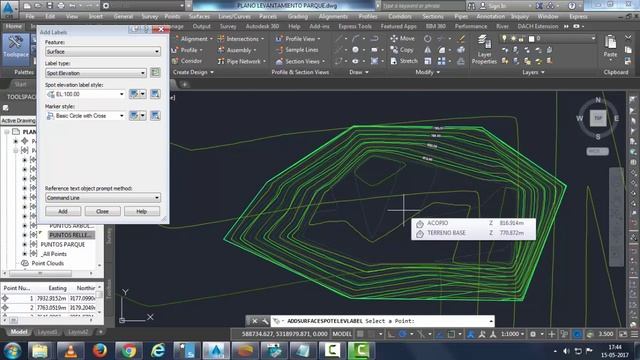The image size is (640, 360).
Task: Click pick-on-screen icon for marker style
Action: click(x=155, y=116)
